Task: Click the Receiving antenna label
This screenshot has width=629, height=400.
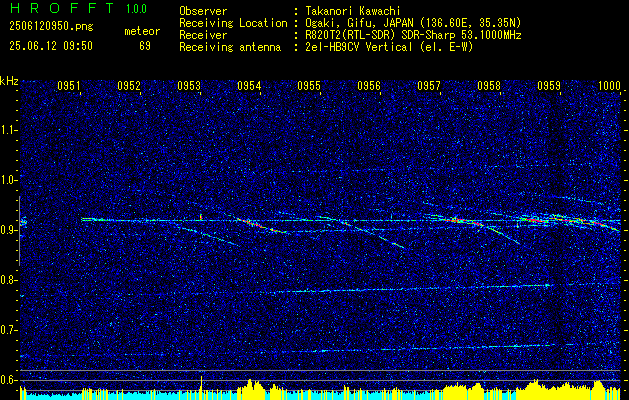Action: click(x=230, y=47)
